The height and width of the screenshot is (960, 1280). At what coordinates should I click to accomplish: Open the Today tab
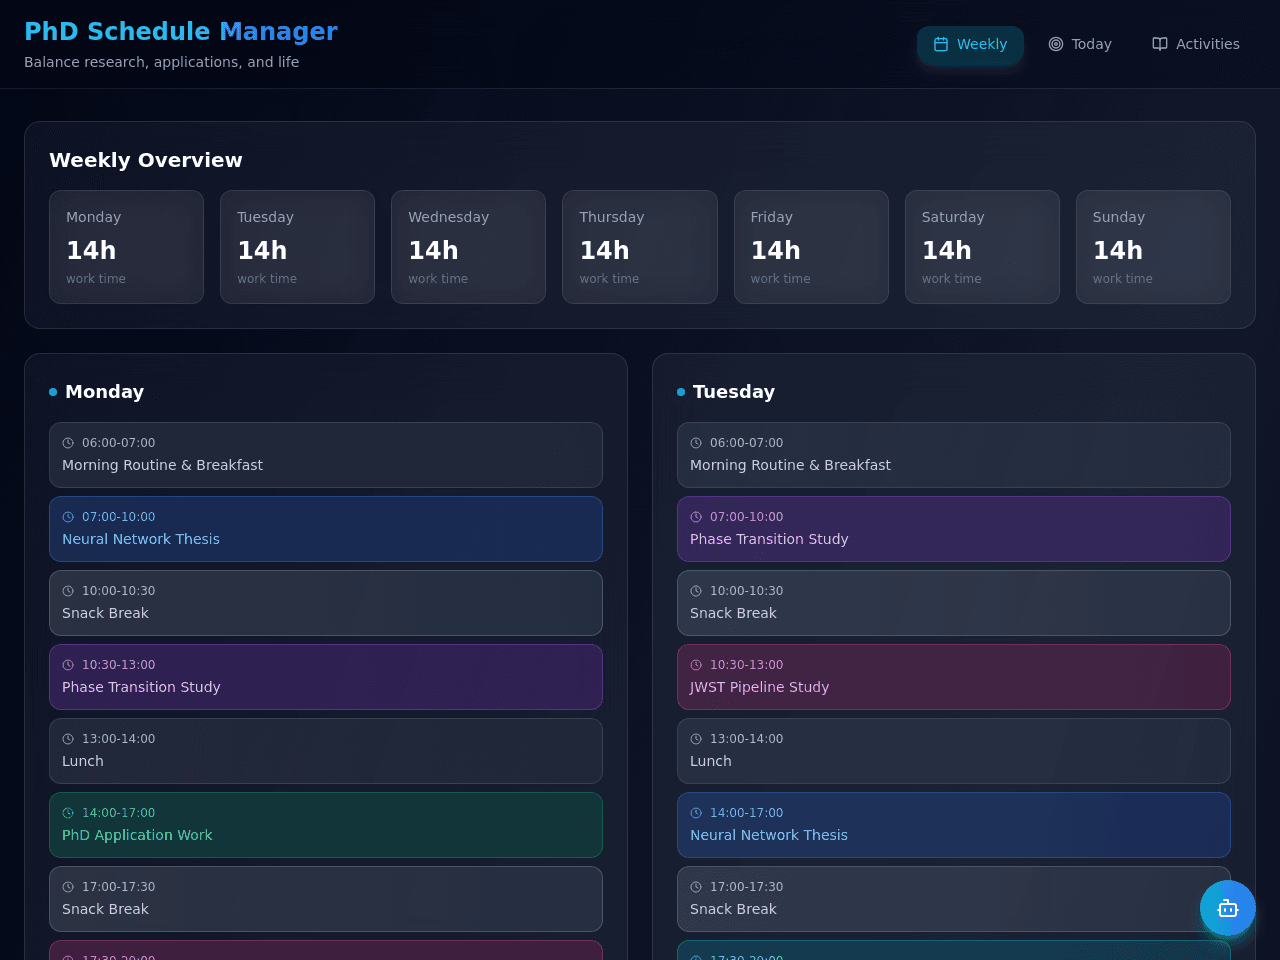coord(1080,44)
